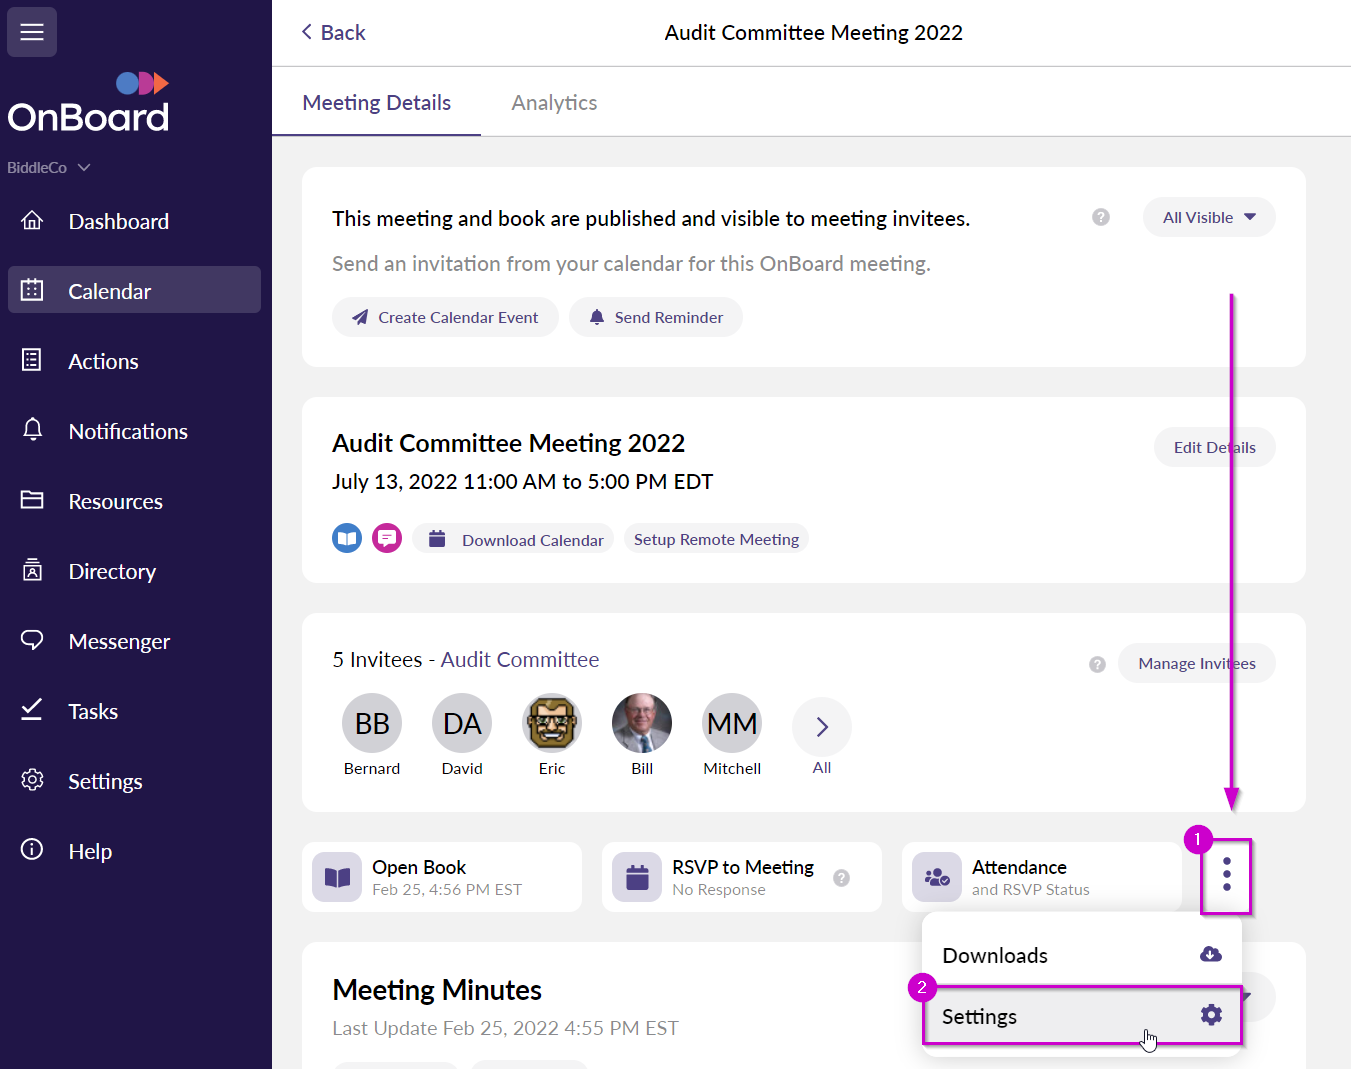Click help icon next to Manage Invitees

click(x=1097, y=664)
